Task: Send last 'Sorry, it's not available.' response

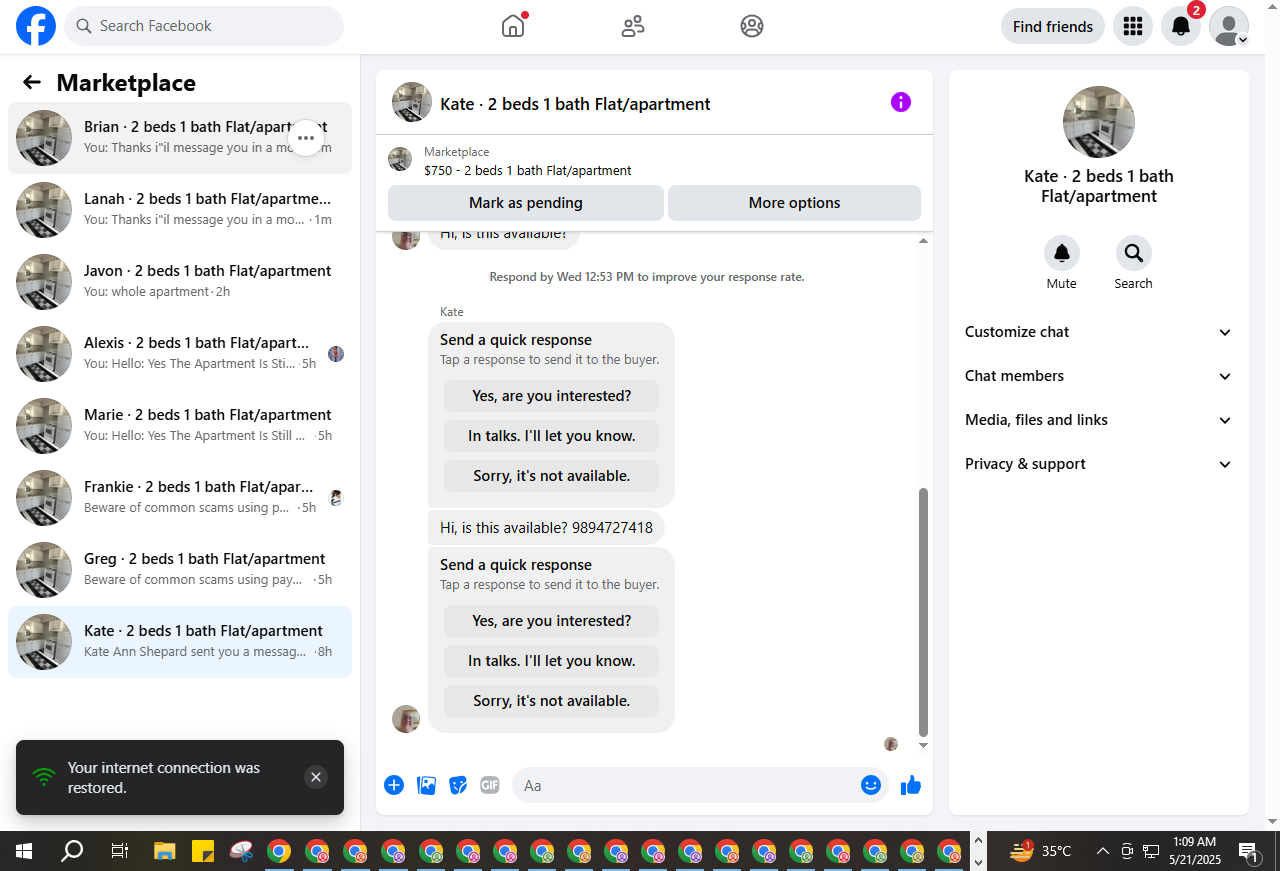Action: (x=552, y=701)
